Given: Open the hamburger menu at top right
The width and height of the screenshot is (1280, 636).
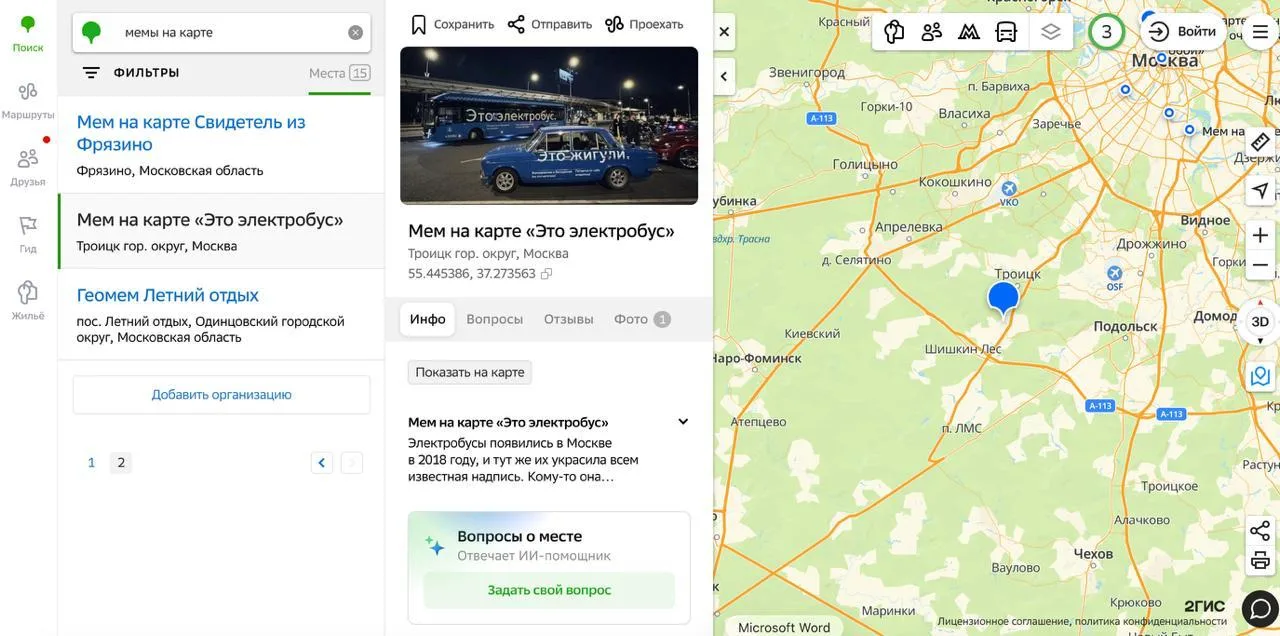Looking at the screenshot, I should click(1260, 32).
